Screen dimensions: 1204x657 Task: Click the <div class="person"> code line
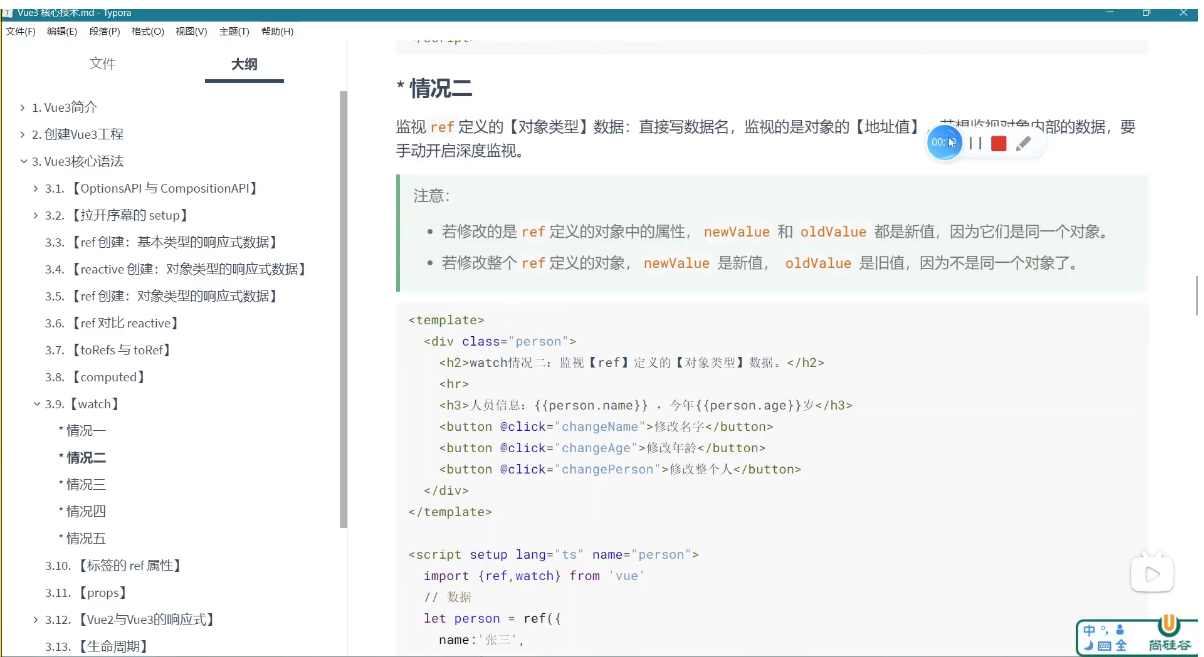tap(500, 341)
